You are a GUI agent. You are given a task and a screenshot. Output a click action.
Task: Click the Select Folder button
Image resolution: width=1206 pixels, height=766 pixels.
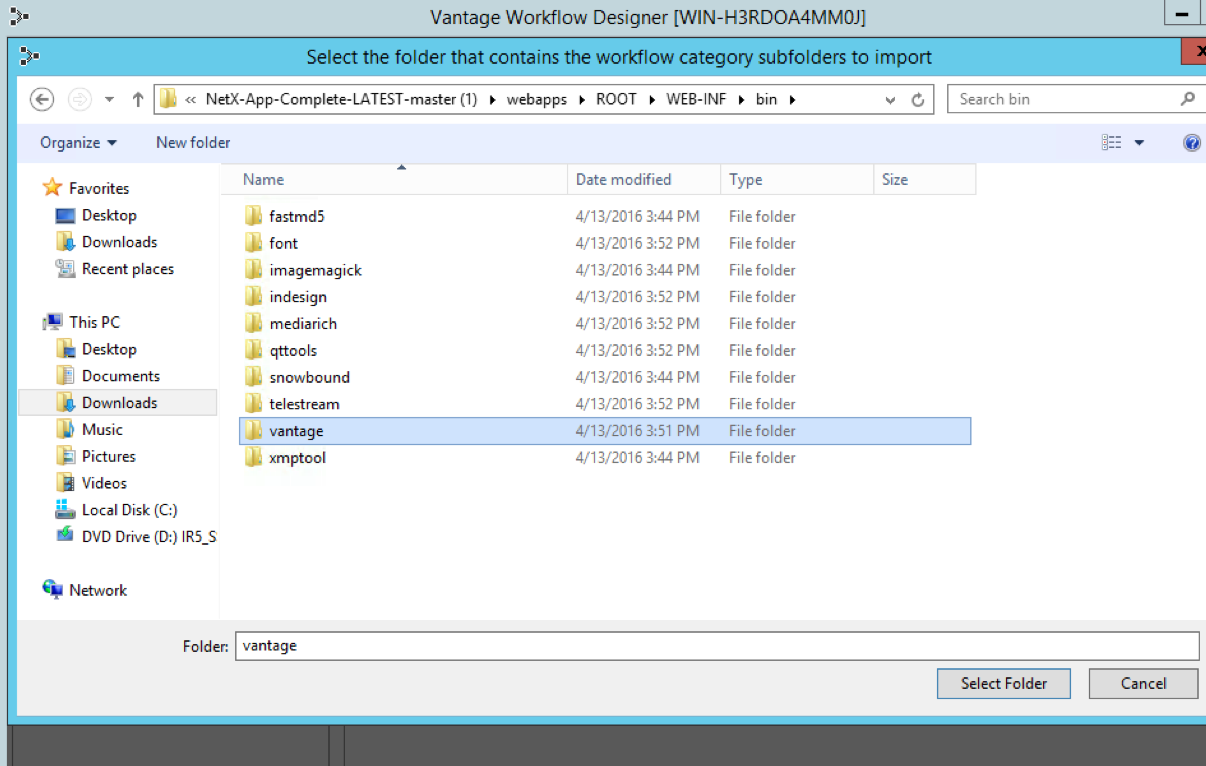point(1004,684)
